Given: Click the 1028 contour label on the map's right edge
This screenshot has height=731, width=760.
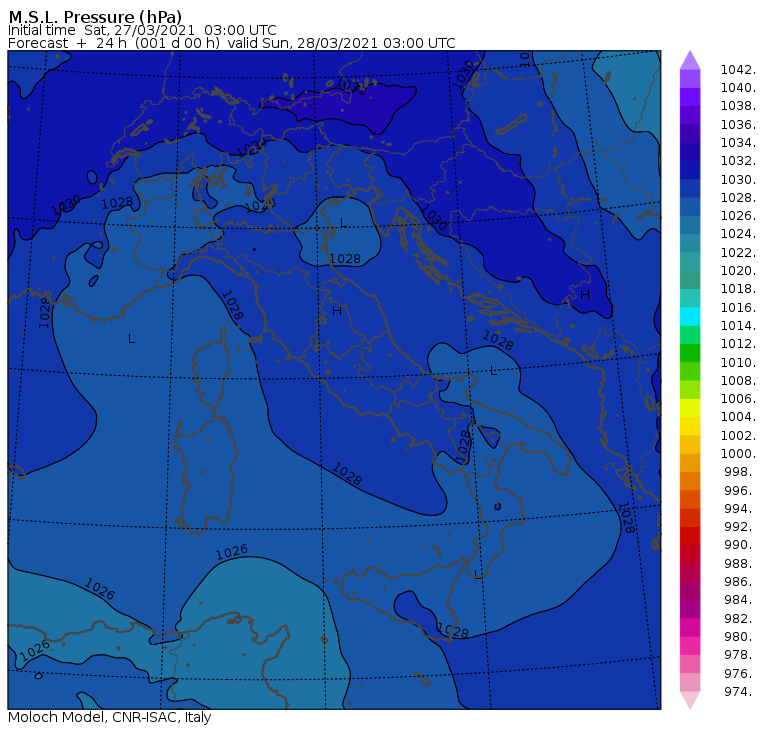Looking at the screenshot, I should click(x=626, y=518).
